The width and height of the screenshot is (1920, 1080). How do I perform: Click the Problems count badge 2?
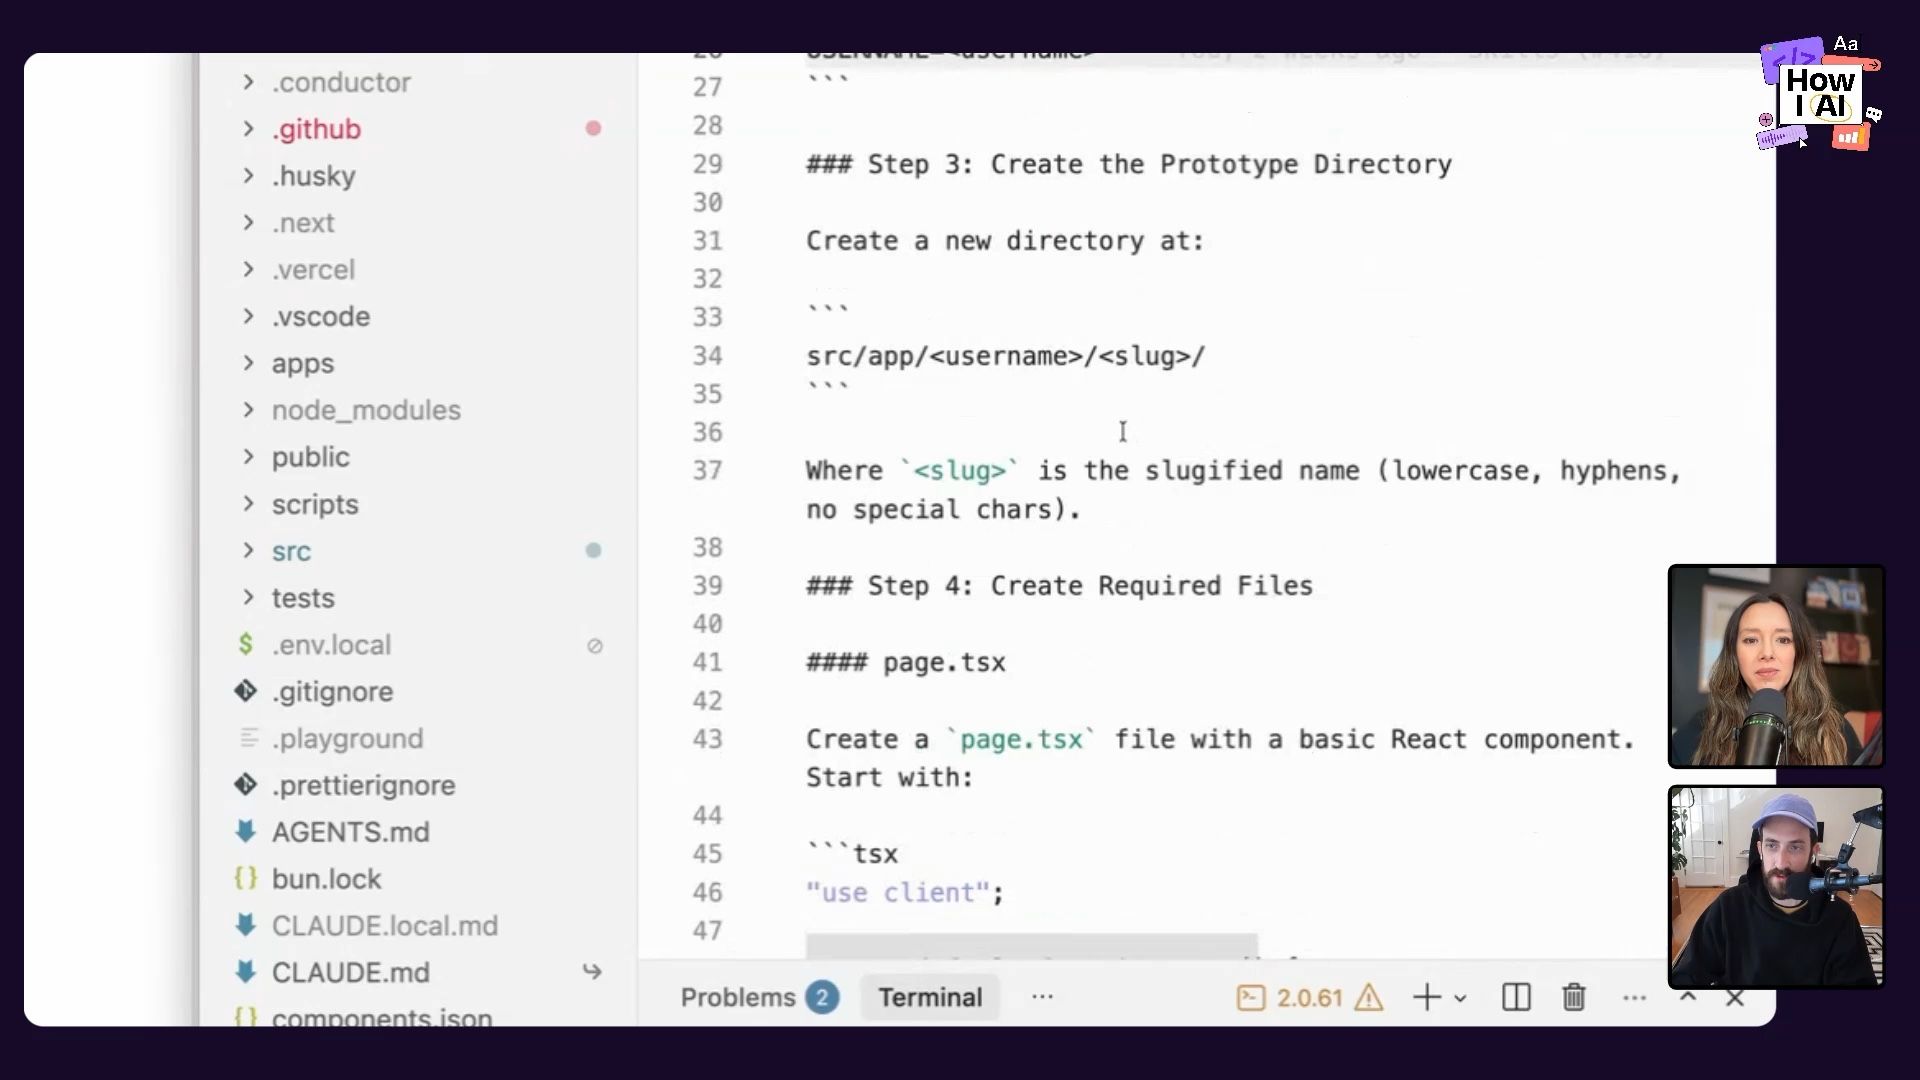[822, 997]
